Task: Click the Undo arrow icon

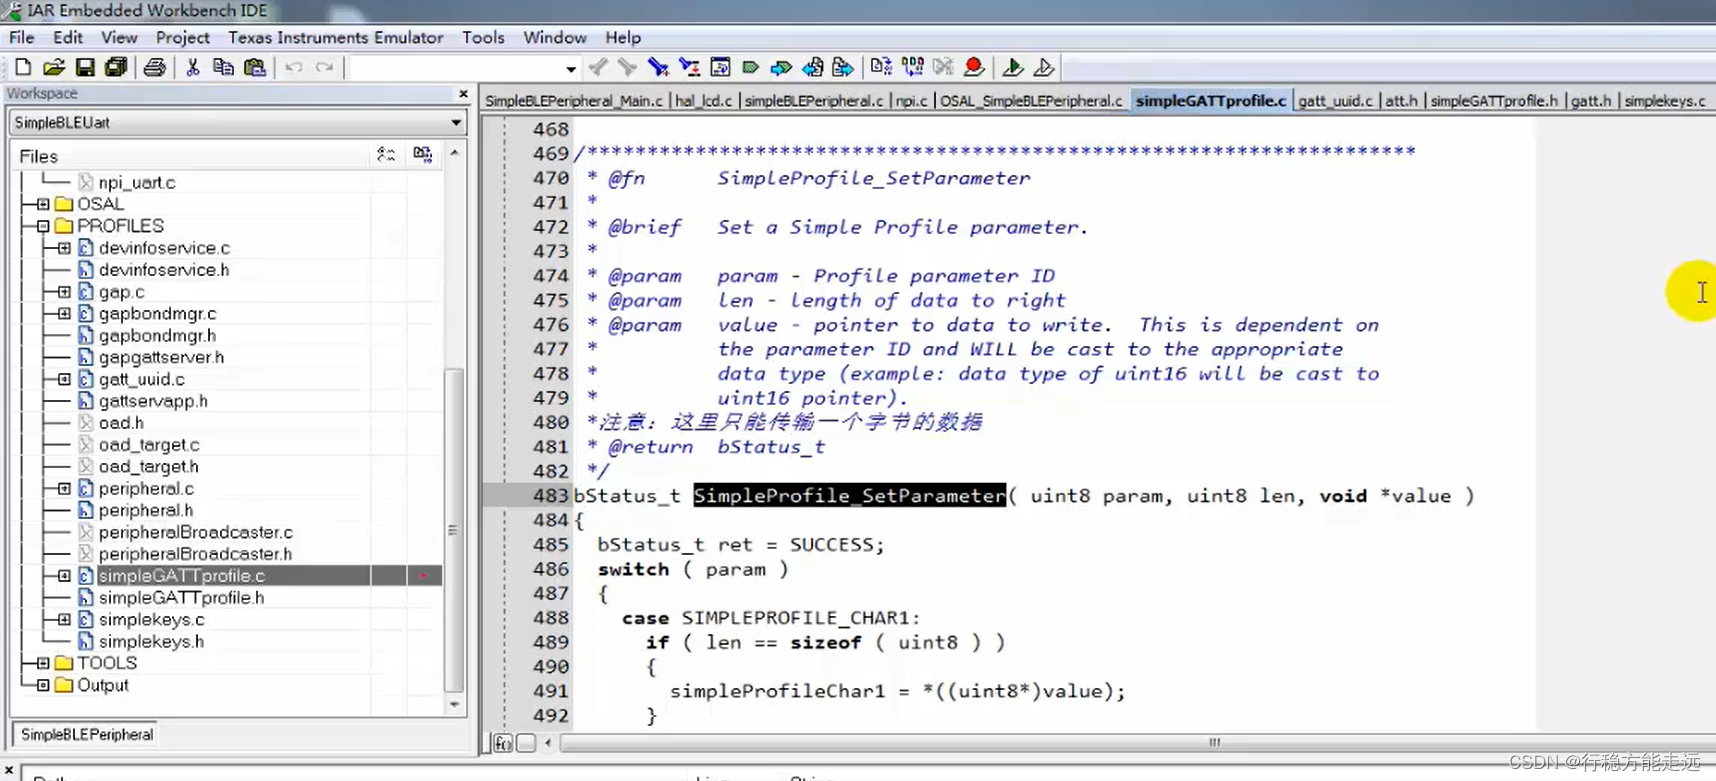Action: 294,67
